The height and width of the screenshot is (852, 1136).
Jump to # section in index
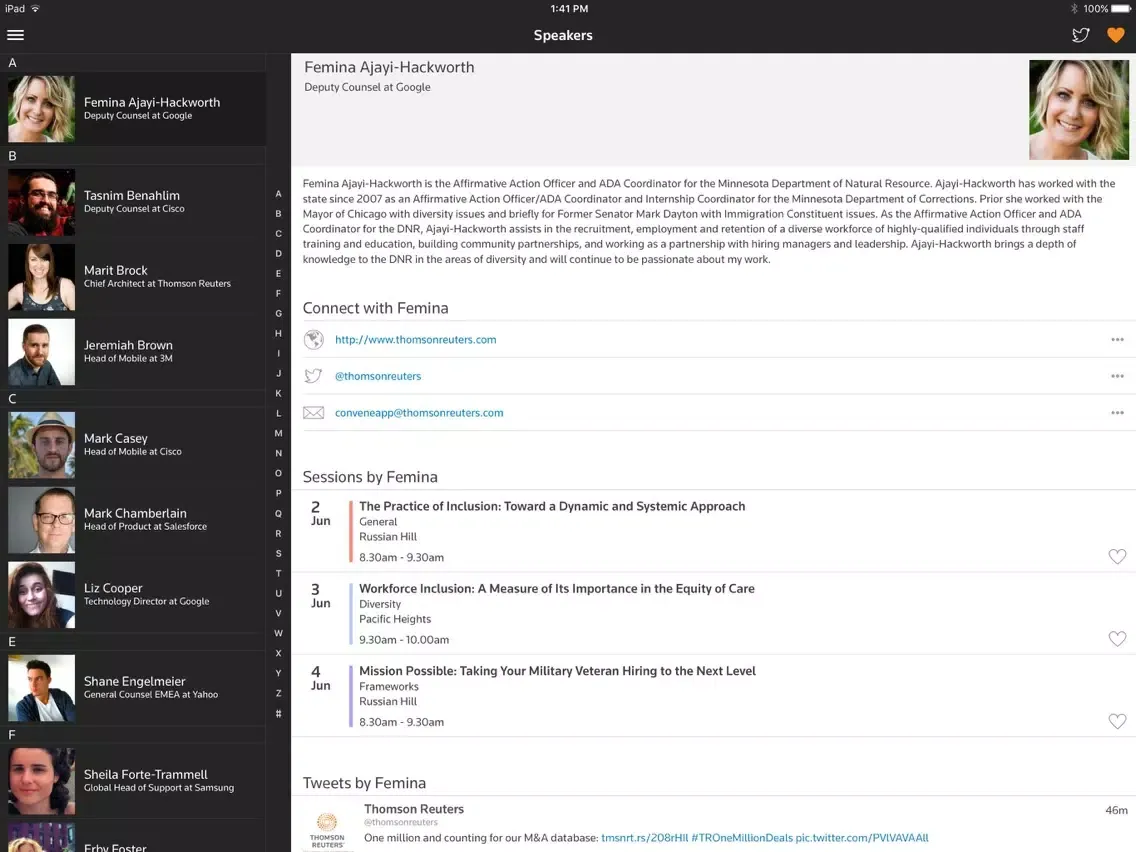pos(278,714)
